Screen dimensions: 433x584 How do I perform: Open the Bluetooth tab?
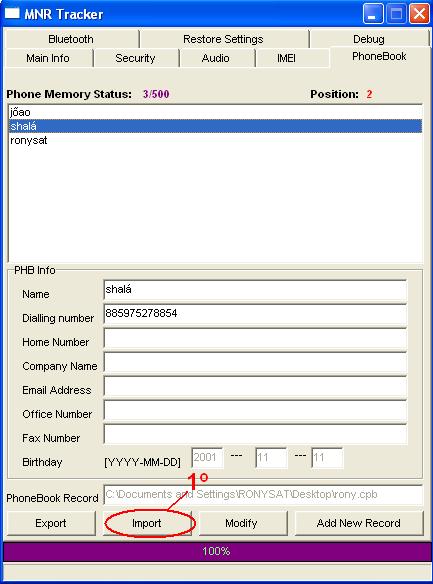point(71,39)
